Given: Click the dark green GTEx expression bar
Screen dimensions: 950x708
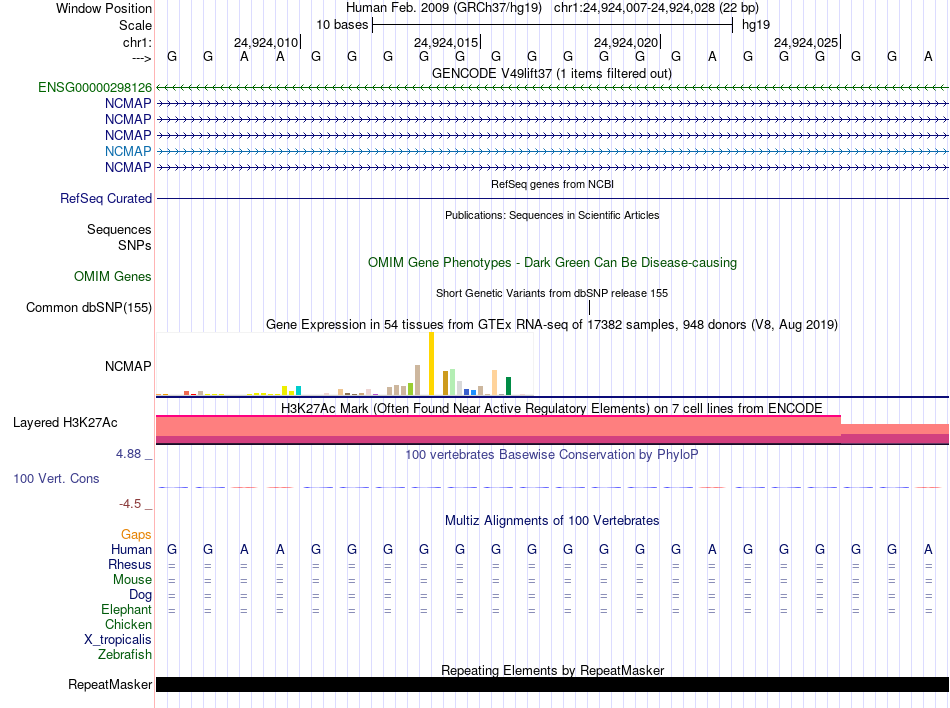Looking at the screenshot, I should [x=508, y=386].
